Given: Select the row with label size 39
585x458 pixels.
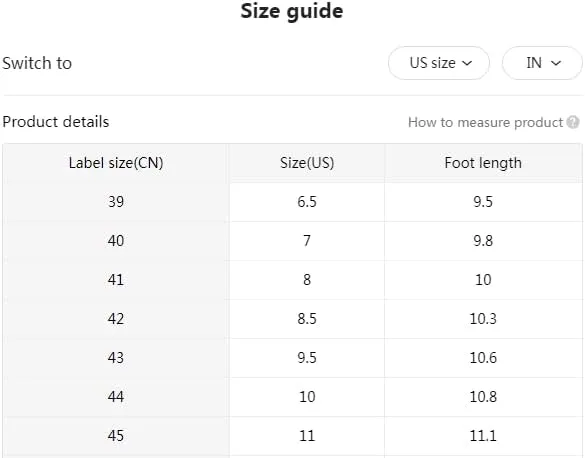Looking at the screenshot, I should pyautogui.click(x=292, y=202).
